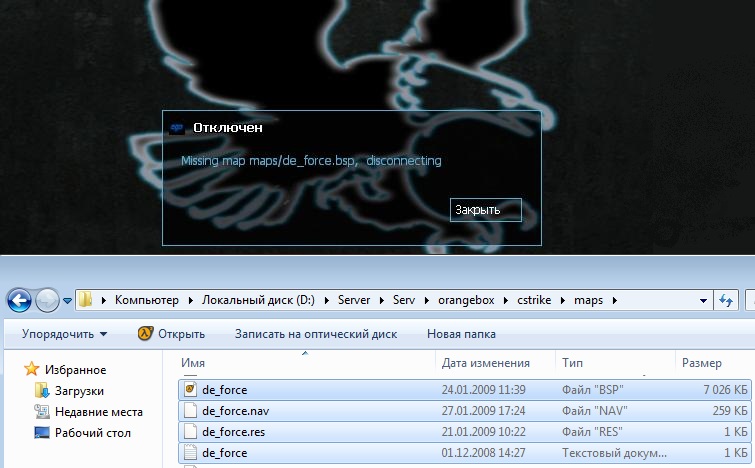Select the de_force.nav file

pos(465,411)
